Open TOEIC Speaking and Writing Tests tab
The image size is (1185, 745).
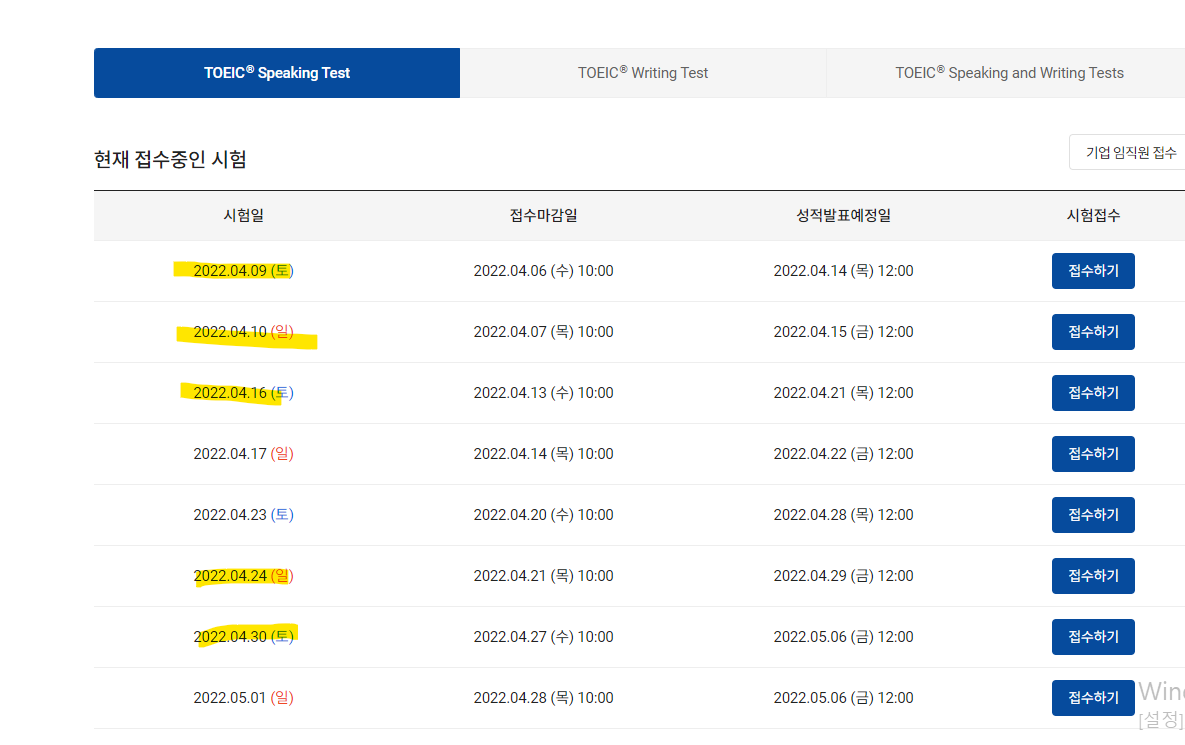tap(1006, 73)
